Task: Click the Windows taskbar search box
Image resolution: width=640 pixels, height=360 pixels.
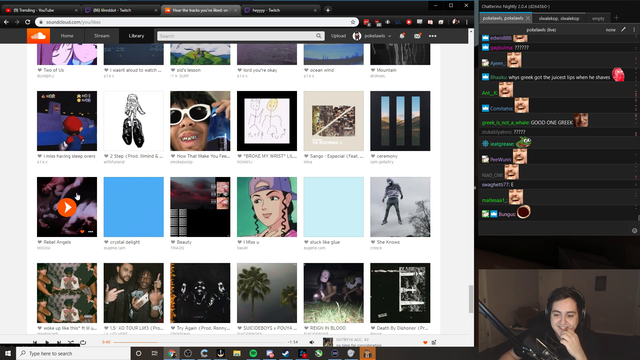Action: [x=73, y=353]
